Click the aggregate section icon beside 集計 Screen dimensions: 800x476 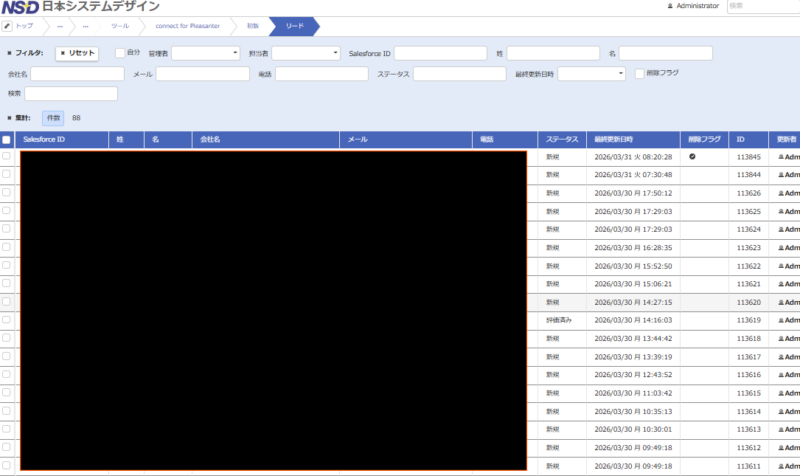10,118
